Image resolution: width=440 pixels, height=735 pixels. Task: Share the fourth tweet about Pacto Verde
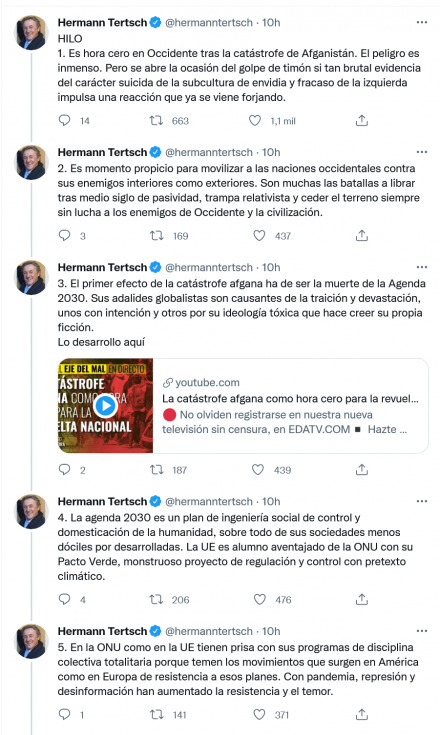tap(362, 599)
